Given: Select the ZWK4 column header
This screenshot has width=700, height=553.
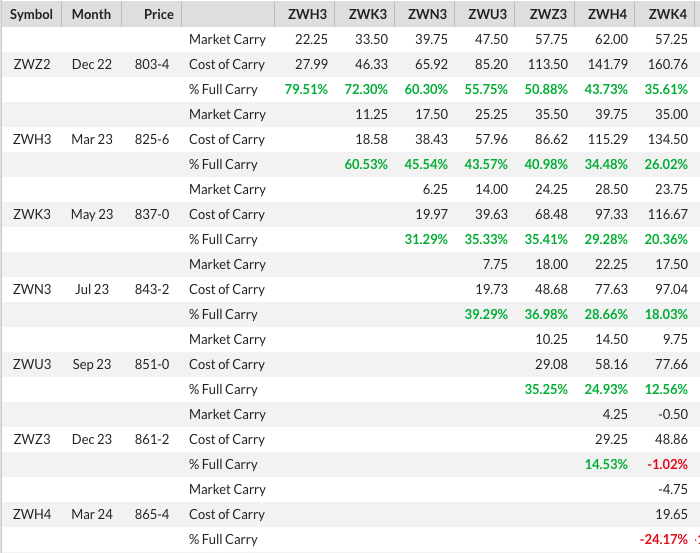Looking at the screenshot, I should [667, 14].
